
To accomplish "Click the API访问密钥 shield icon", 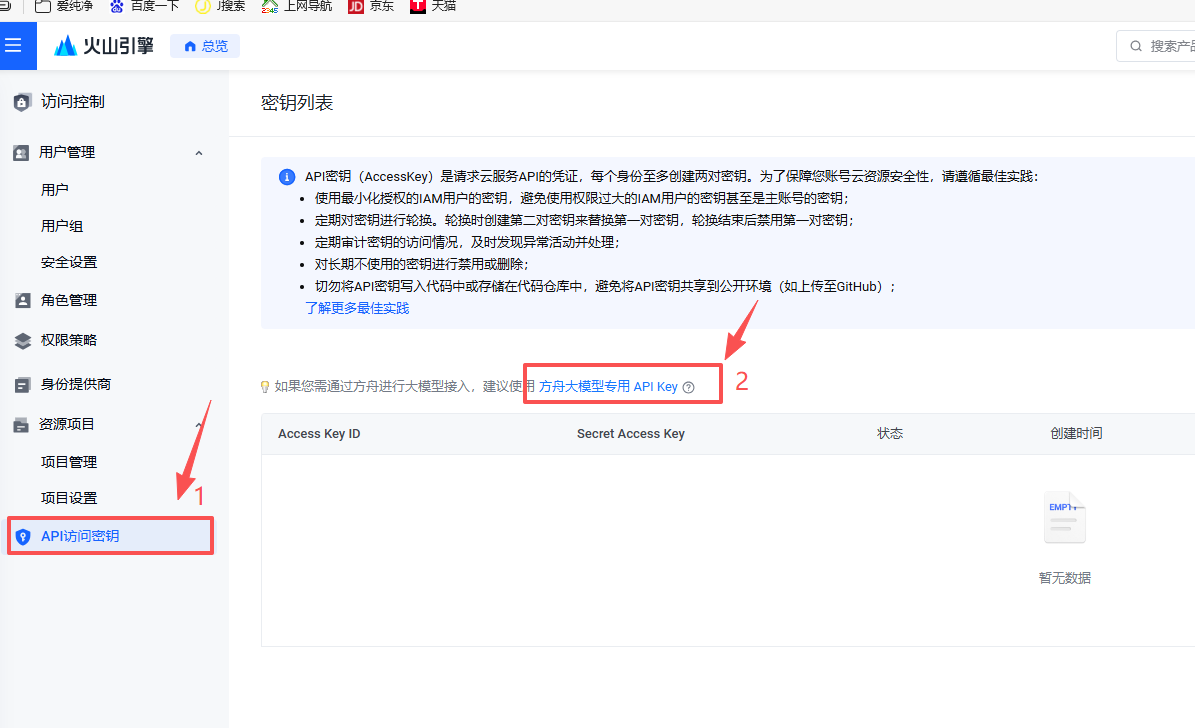I will point(23,537).
